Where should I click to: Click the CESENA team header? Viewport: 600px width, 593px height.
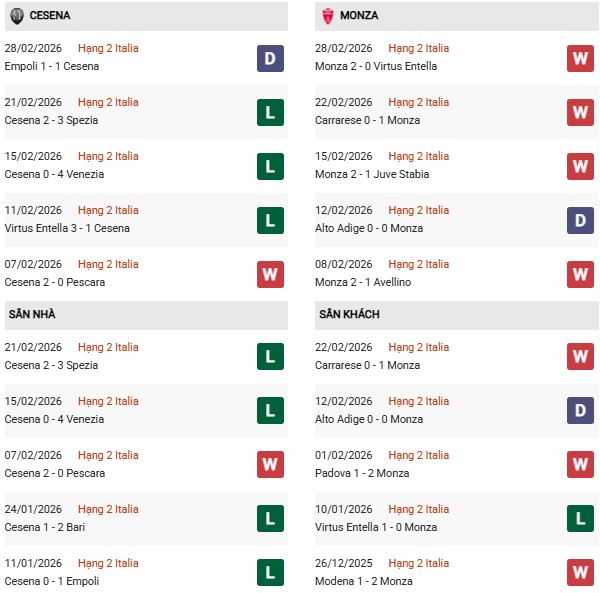(50, 16)
